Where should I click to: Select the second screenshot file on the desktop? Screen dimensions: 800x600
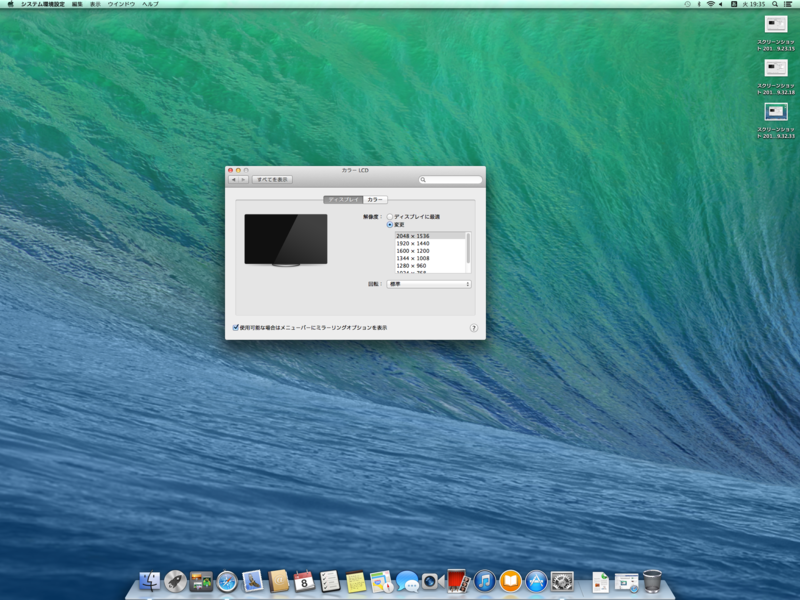pyautogui.click(x=776, y=77)
